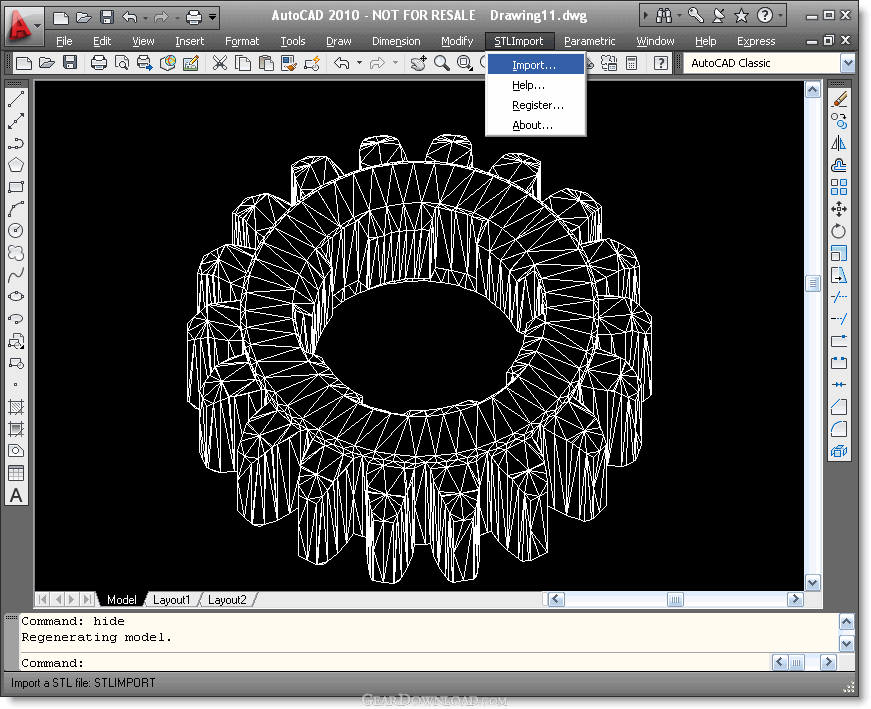Open the AutoCAD application menu button

23,26
